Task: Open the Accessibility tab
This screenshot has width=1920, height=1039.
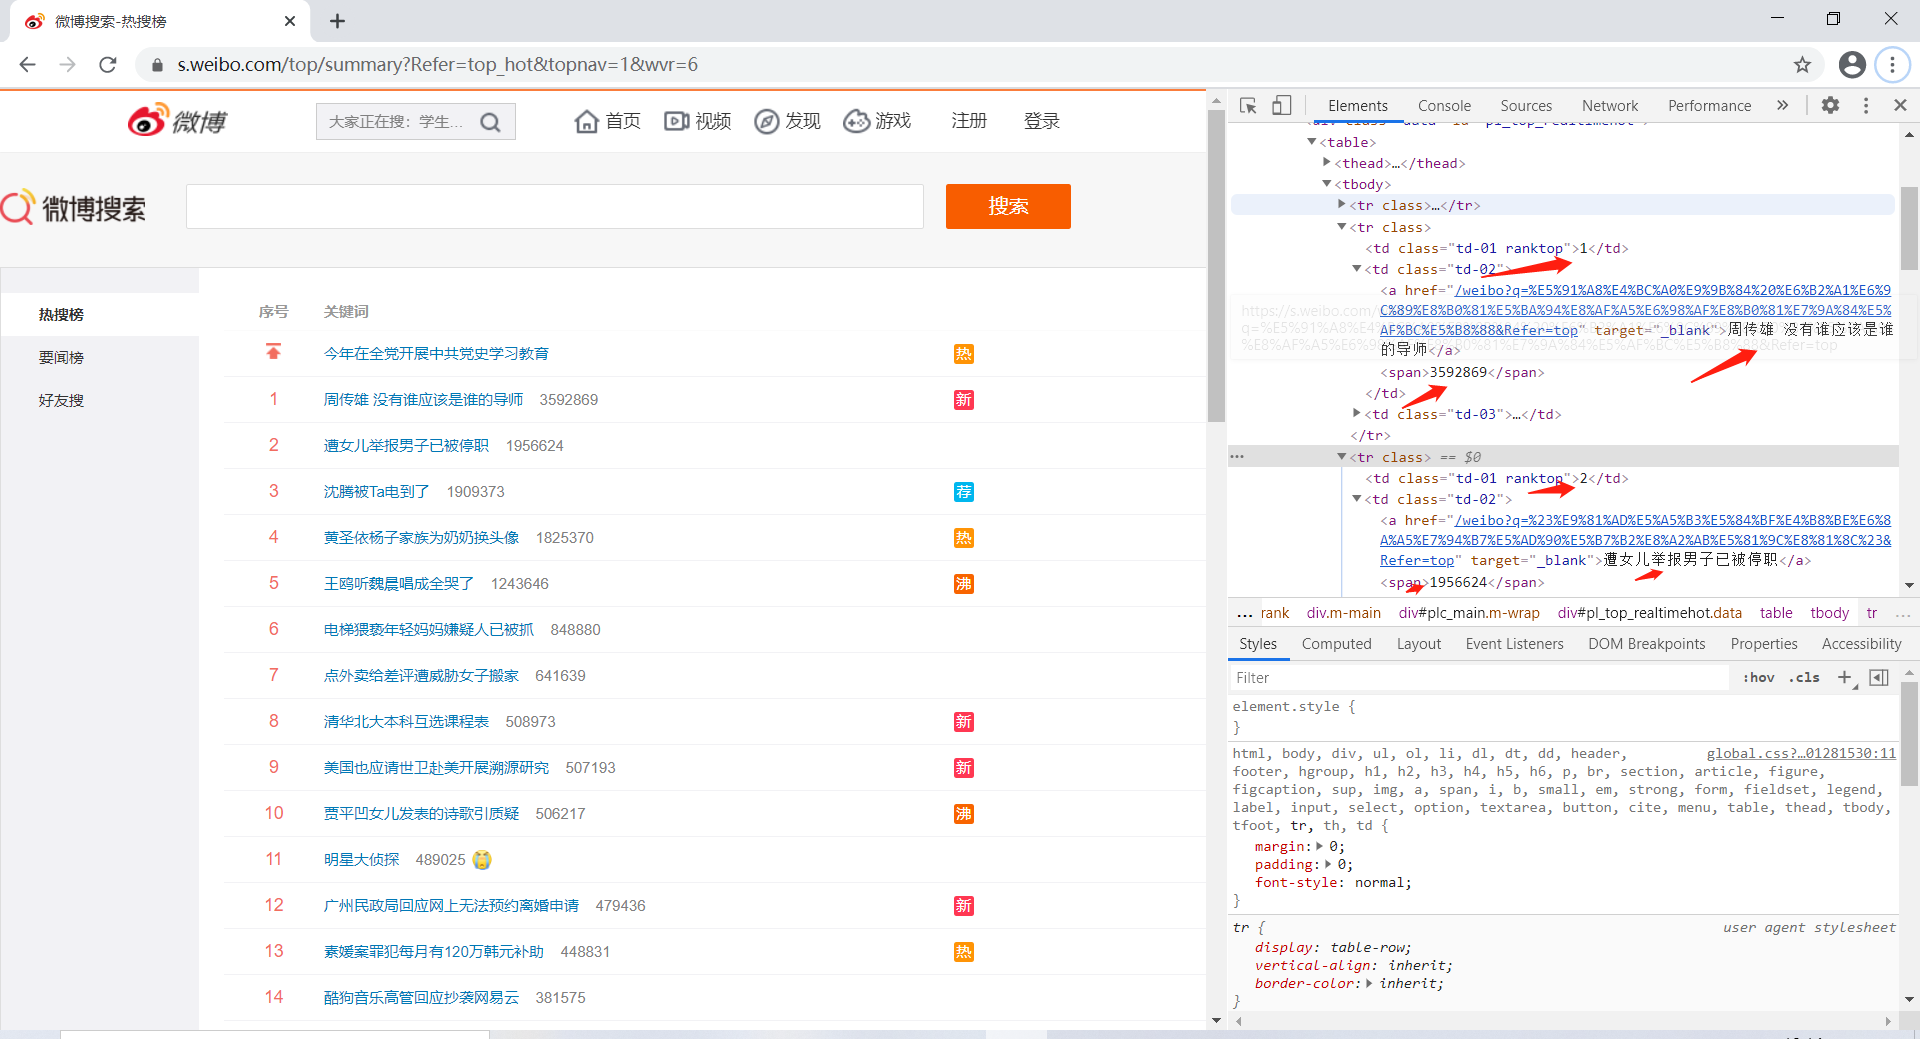Action: (x=1861, y=644)
